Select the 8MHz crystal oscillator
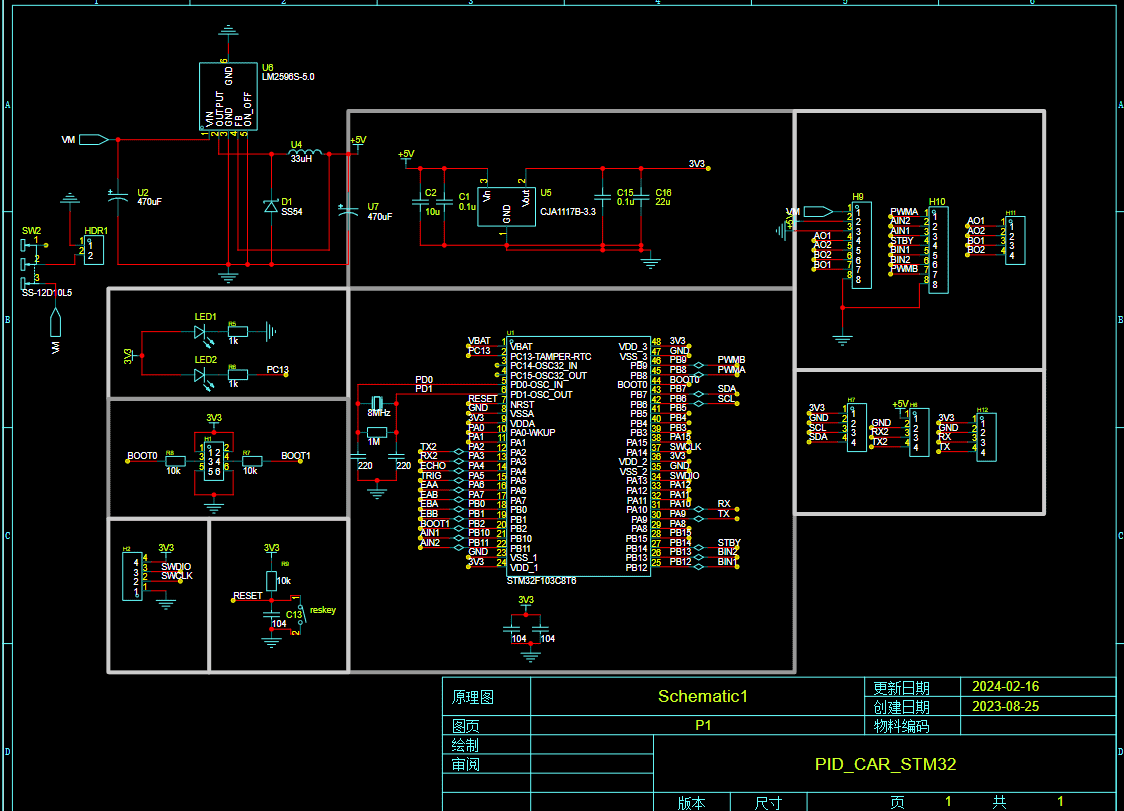Image resolution: width=1124 pixels, height=811 pixels. coord(377,412)
